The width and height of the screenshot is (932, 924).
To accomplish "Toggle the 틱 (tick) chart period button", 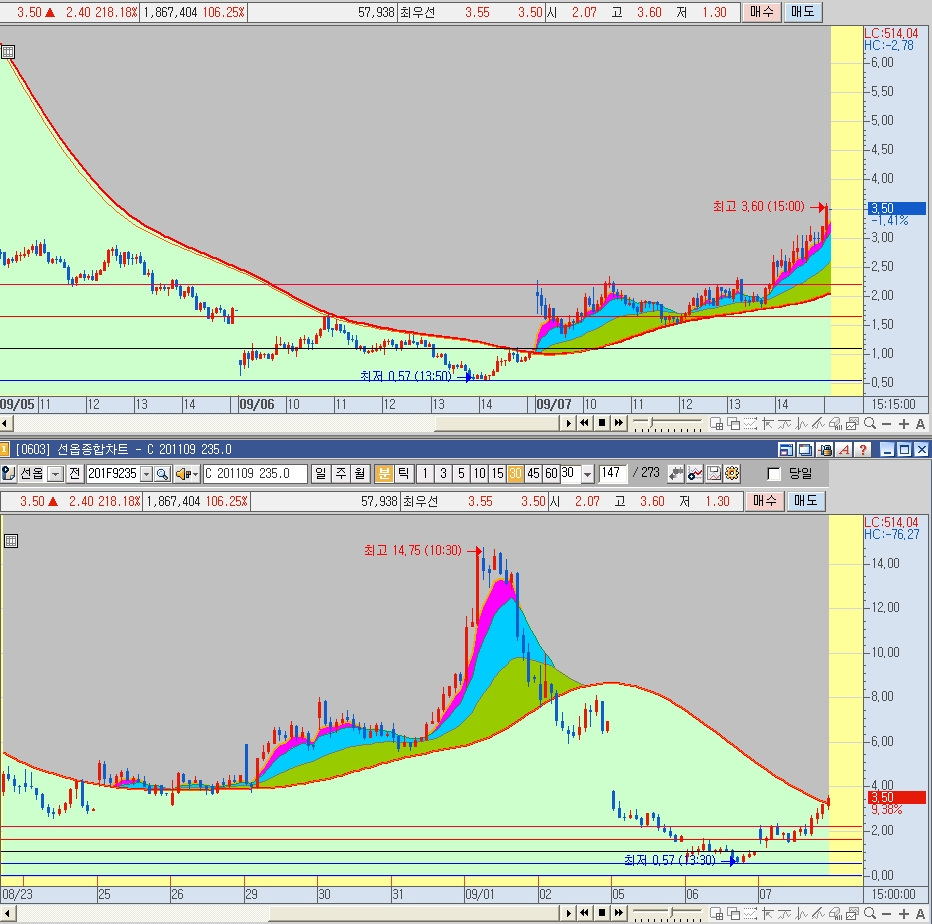I will (402, 474).
